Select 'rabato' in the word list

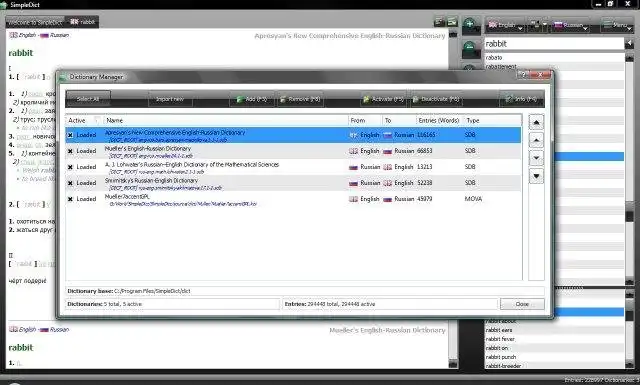click(x=554, y=58)
